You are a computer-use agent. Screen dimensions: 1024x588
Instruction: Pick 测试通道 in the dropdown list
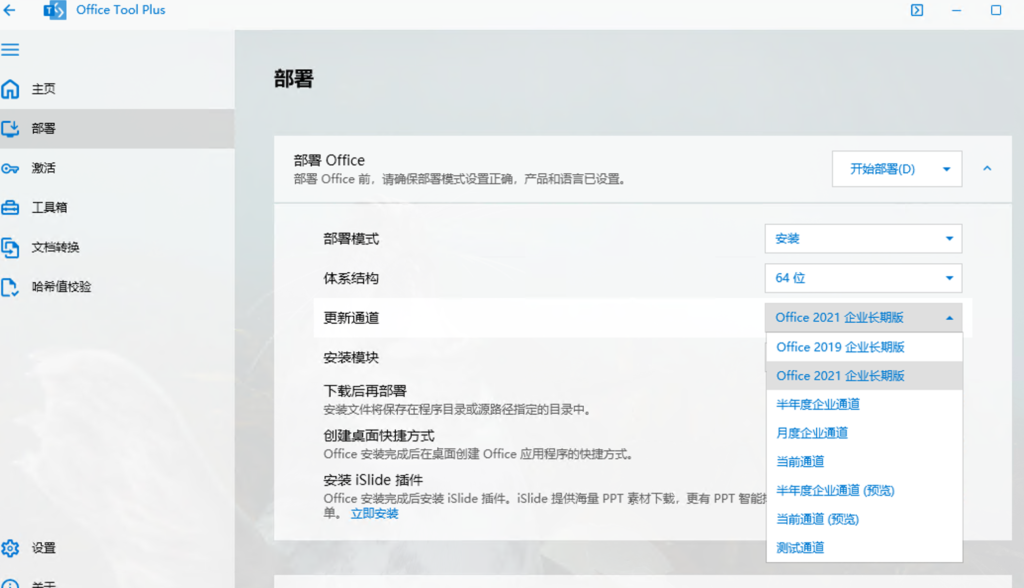pyautogui.click(x=800, y=548)
